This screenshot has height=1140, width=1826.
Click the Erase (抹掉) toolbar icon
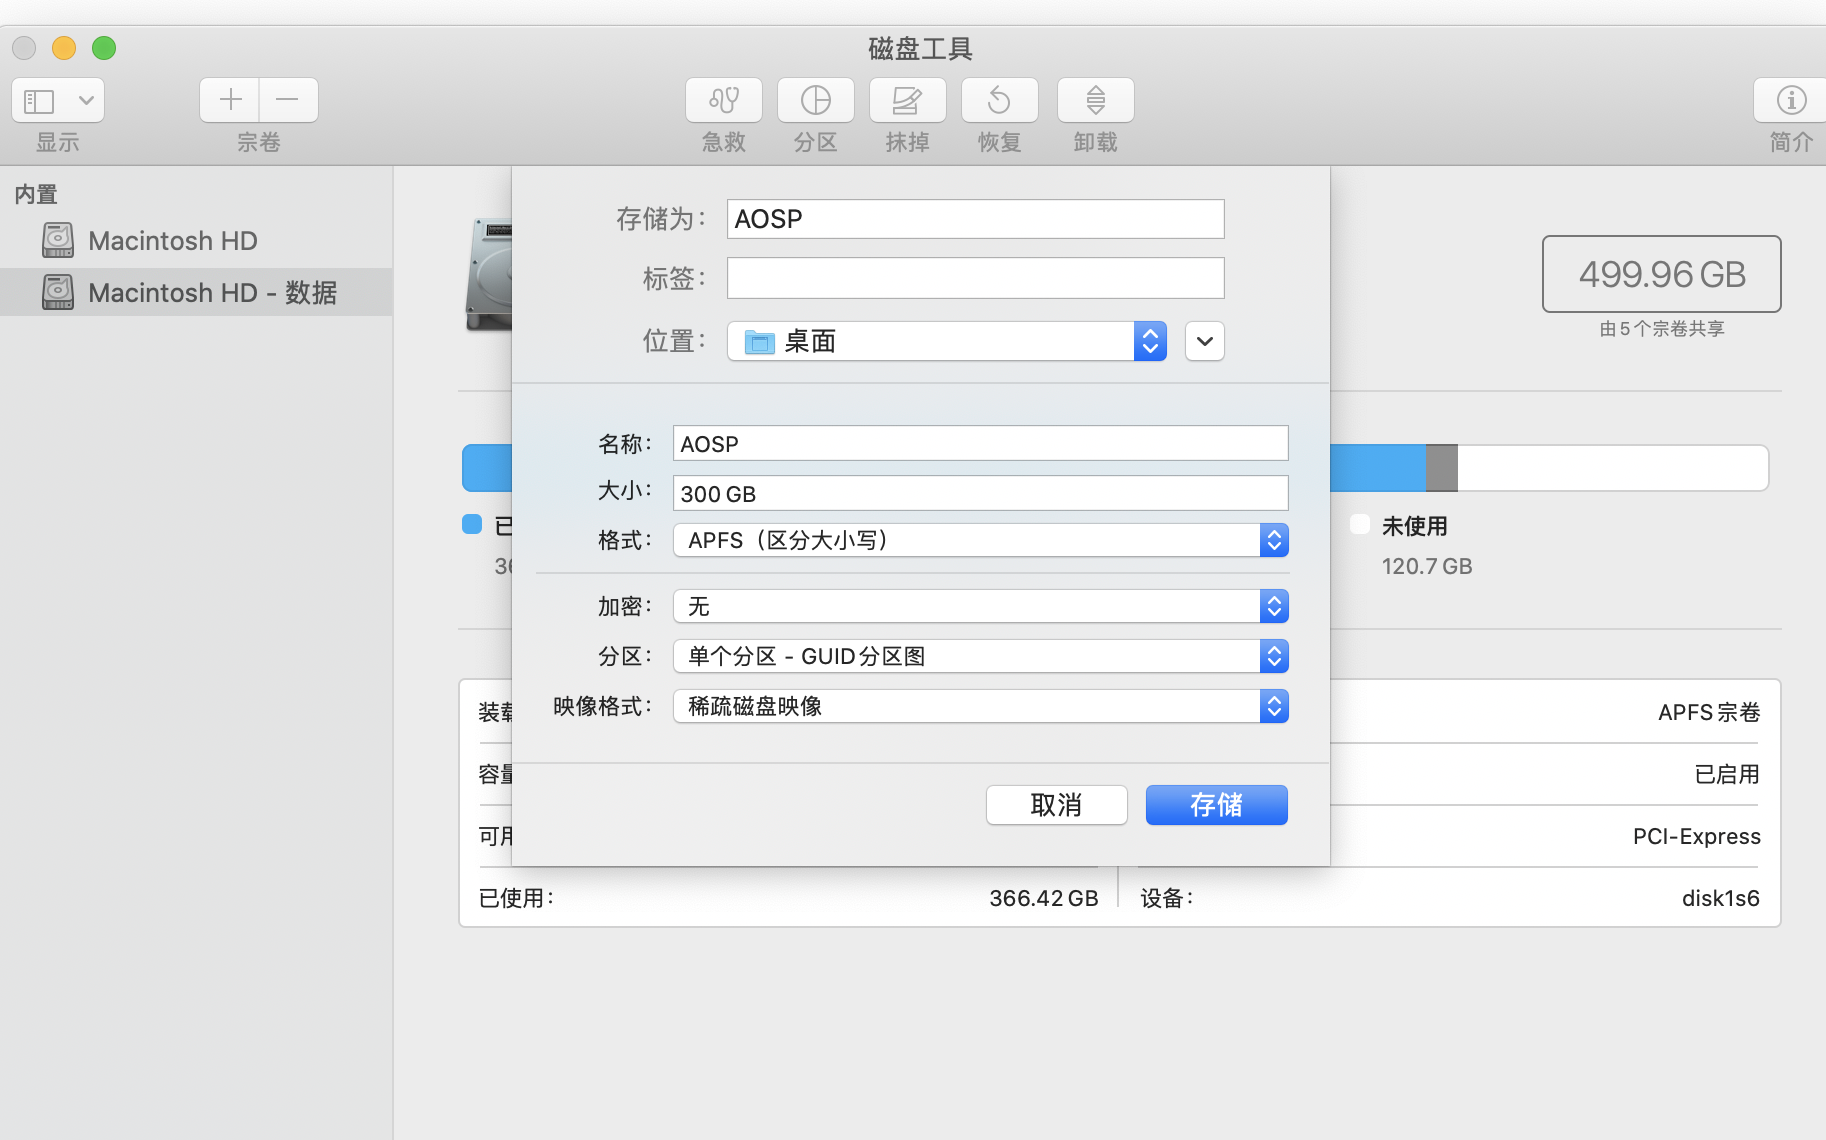[x=907, y=100]
